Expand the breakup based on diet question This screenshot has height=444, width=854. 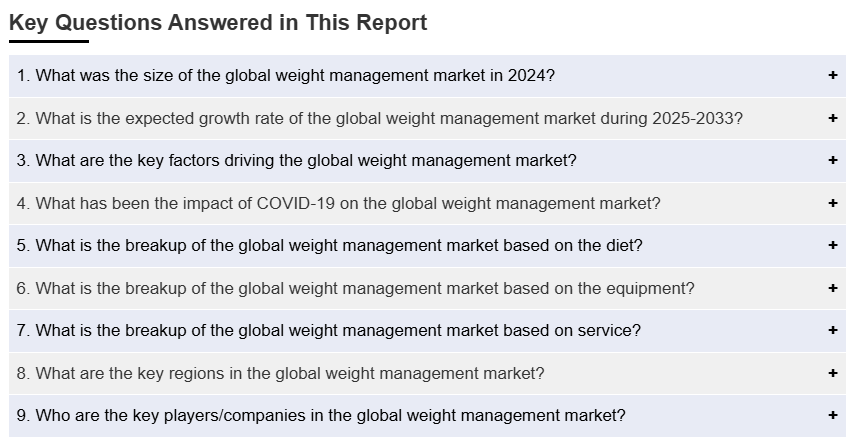point(330,245)
